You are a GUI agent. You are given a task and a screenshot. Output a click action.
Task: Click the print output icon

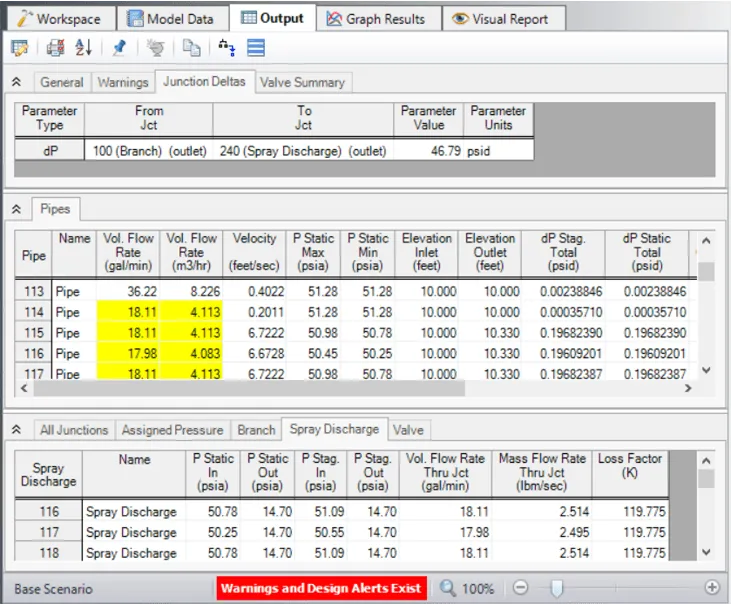tap(56, 47)
